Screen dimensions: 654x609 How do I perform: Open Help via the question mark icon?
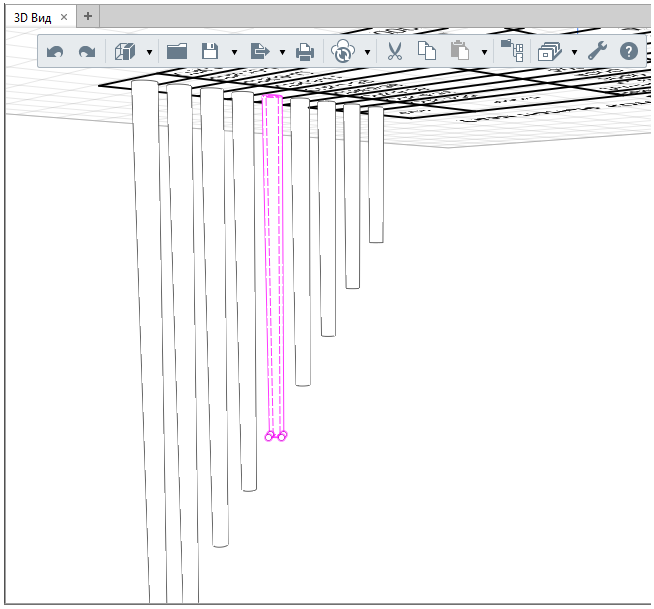click(629, 51)
